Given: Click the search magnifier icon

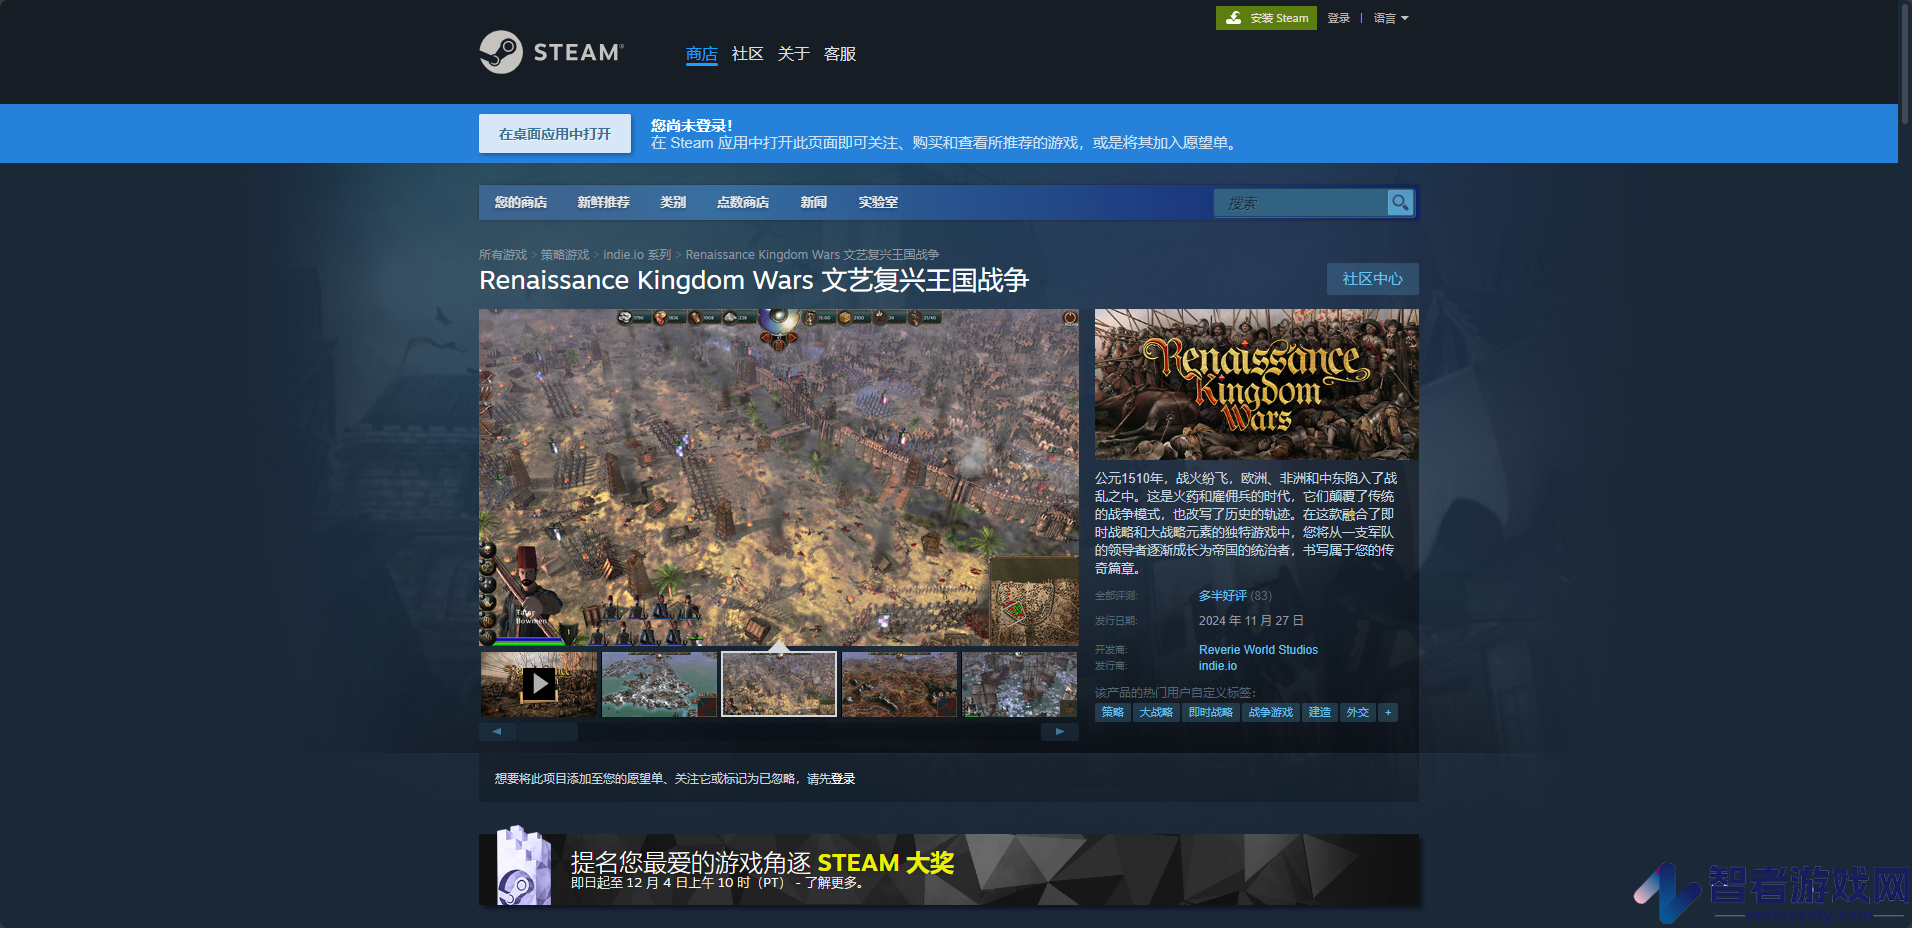Looking at the screenshot, I should (x=1400, y=202).
